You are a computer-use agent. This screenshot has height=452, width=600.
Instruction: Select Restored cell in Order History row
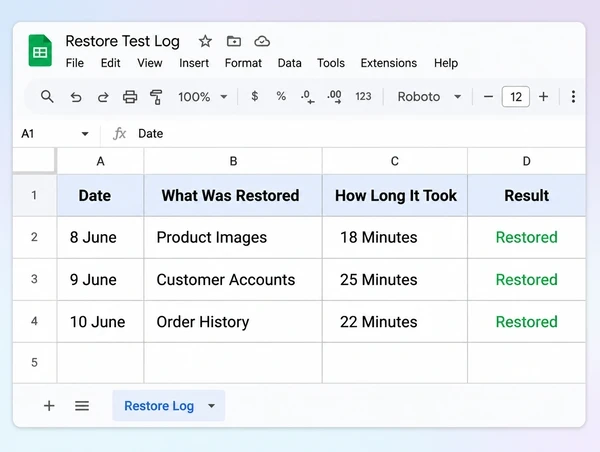[x=527, y=321]
